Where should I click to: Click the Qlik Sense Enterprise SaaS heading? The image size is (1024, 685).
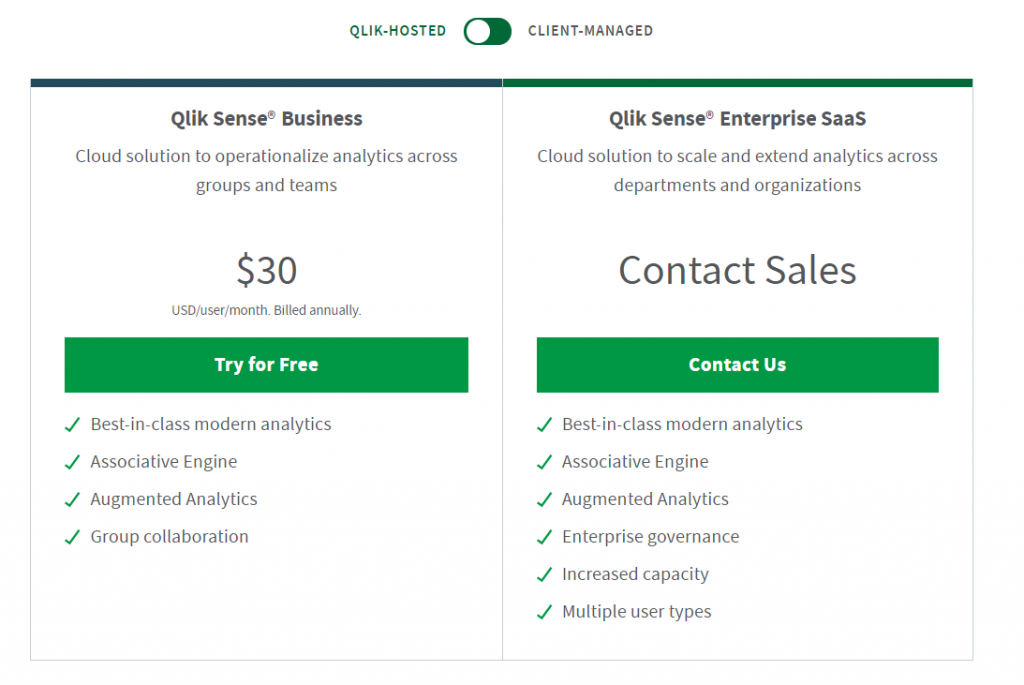coord(737,119)
